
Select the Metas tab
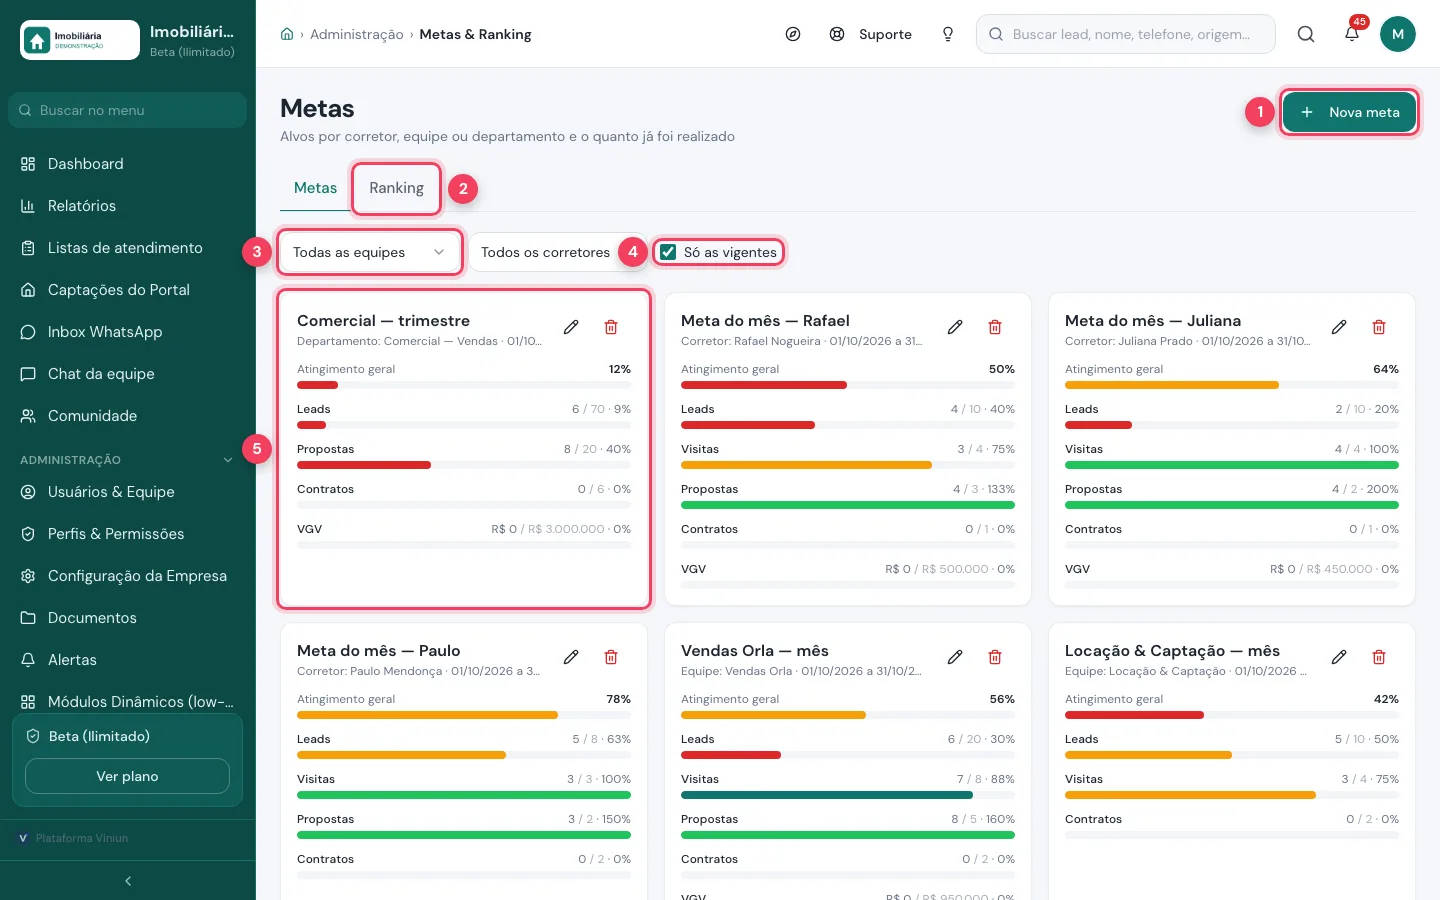(x=315, y=188)
